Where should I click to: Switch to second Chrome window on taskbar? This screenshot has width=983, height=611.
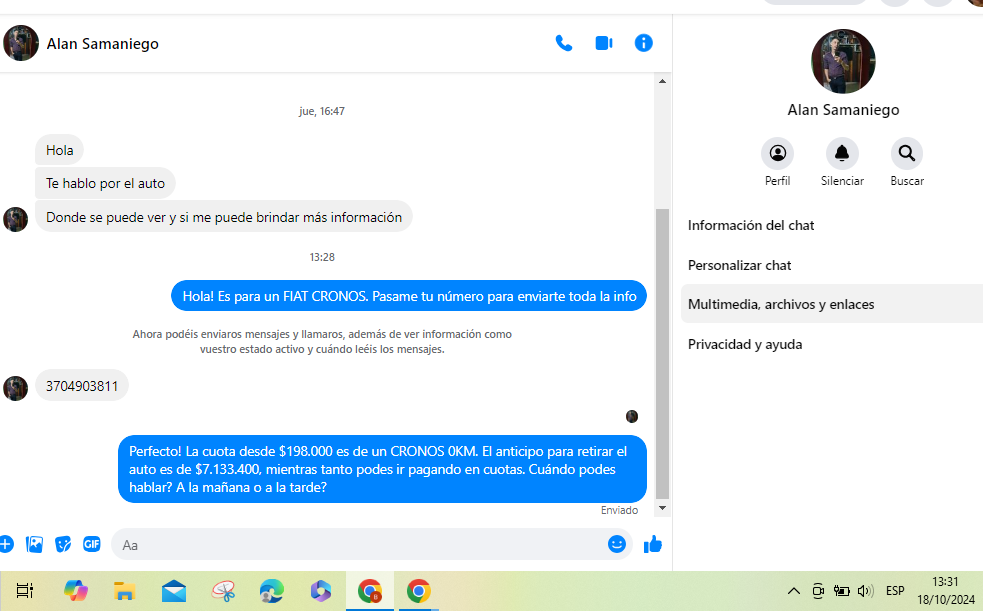tap(419, 590)
